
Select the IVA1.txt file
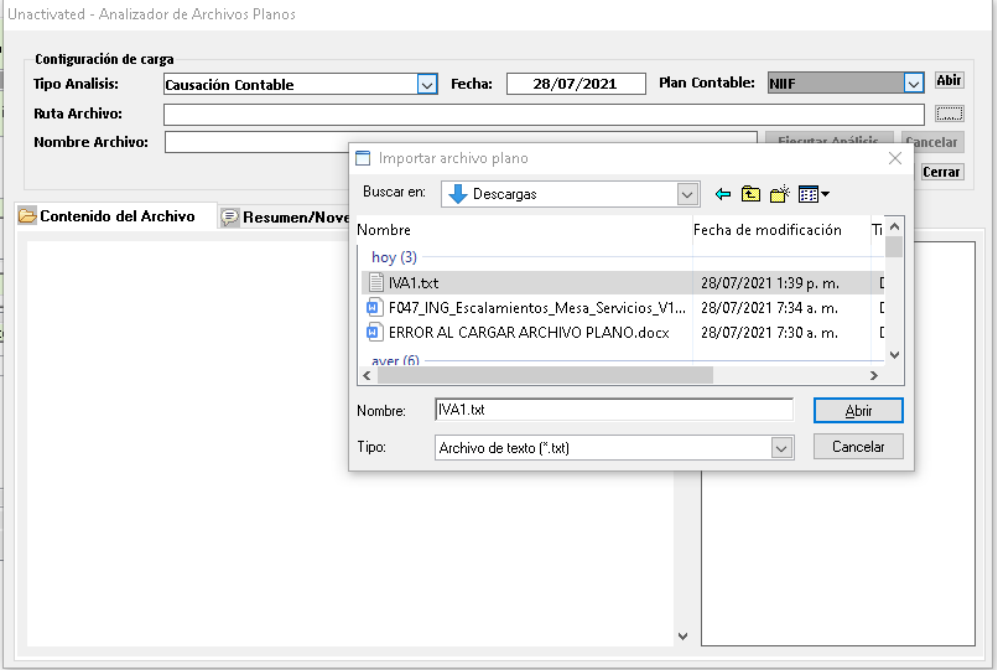pyautogui.click(x=414, y=283)
